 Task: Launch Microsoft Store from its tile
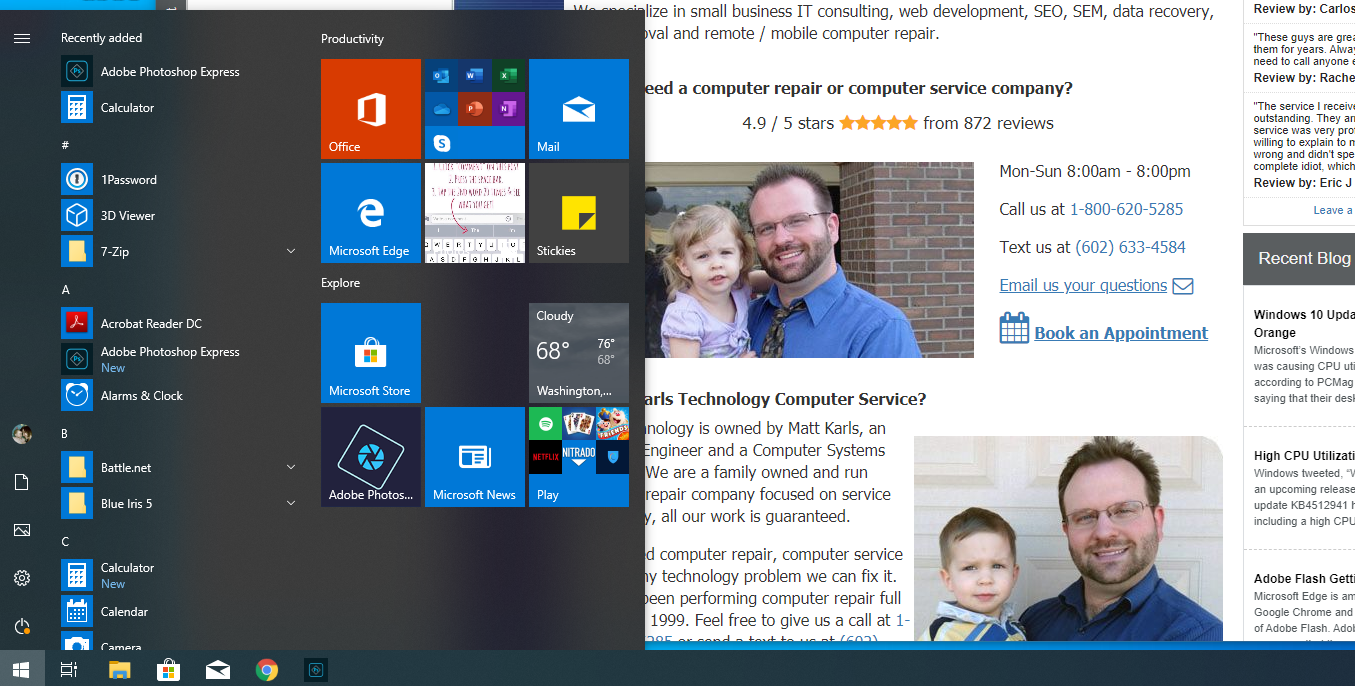point(371,353)
